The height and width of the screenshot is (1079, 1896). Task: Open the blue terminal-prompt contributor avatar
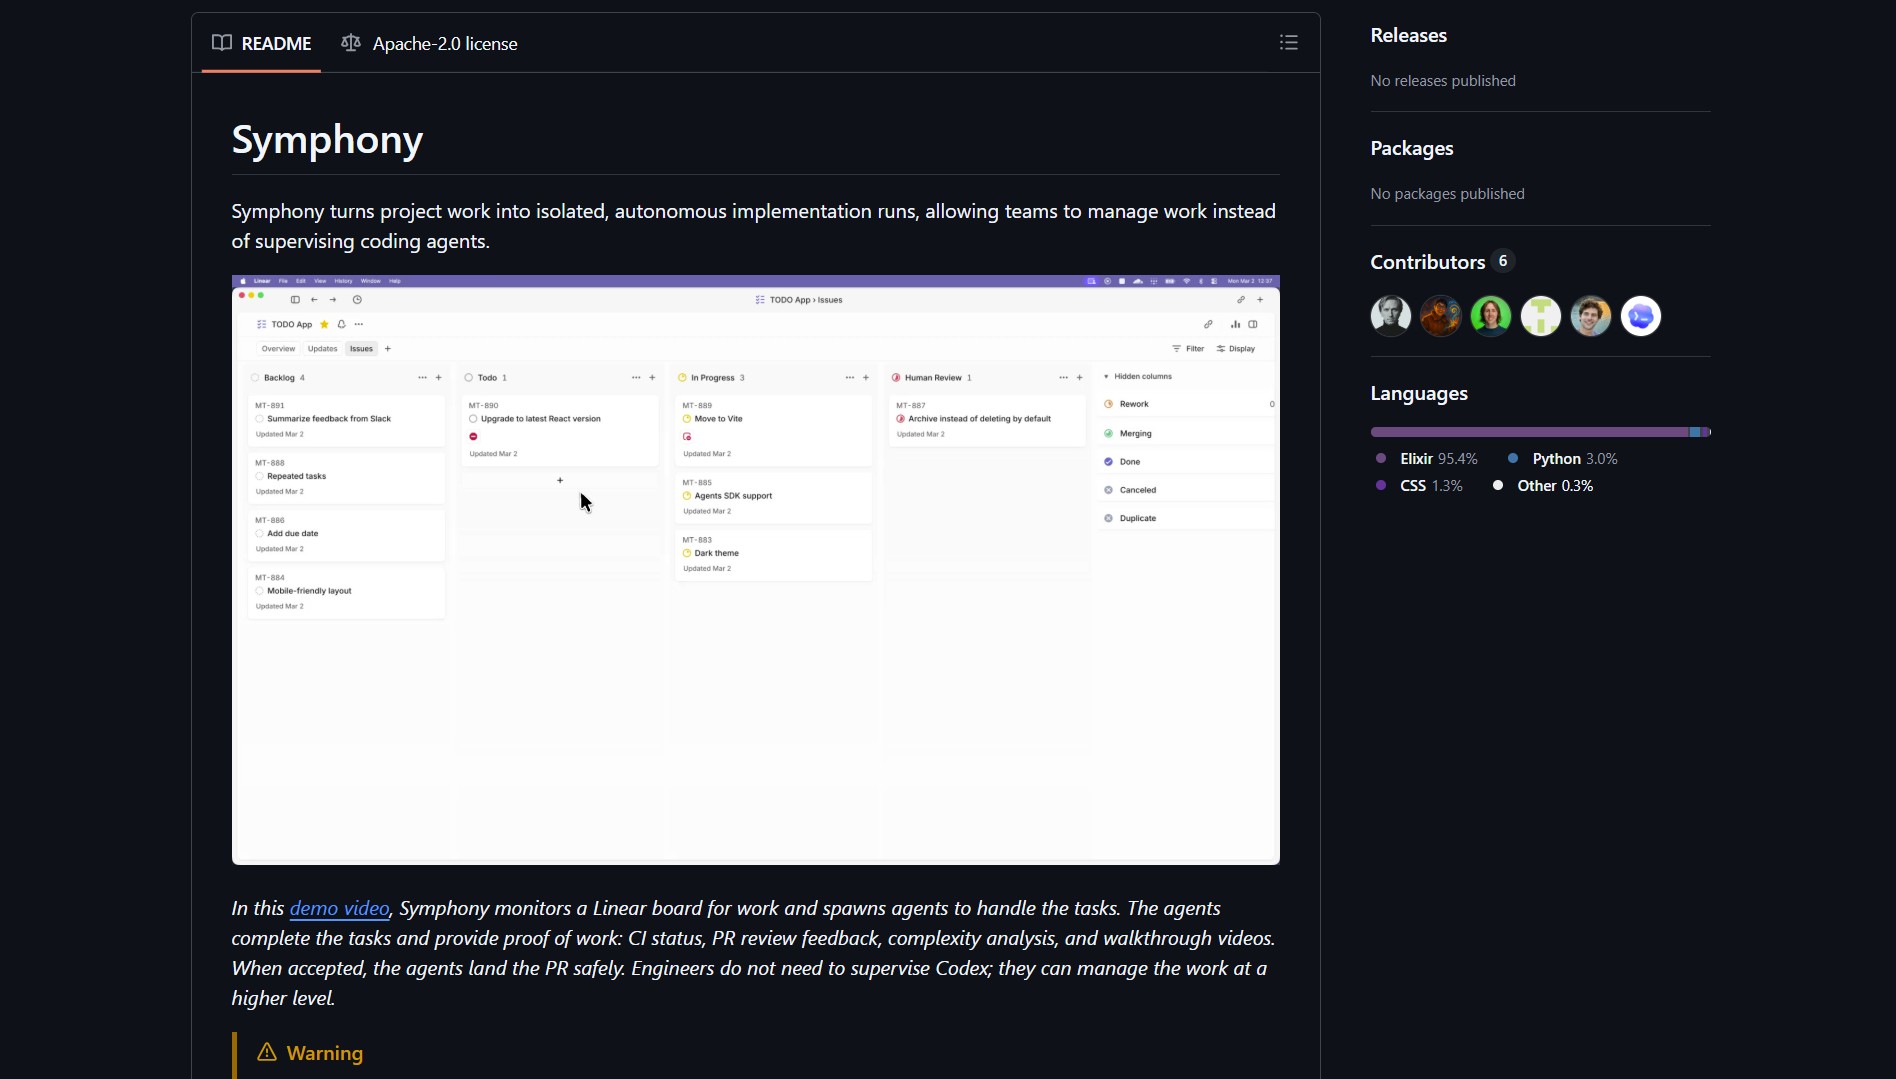pyautogui.click(x=1640, y=316)
